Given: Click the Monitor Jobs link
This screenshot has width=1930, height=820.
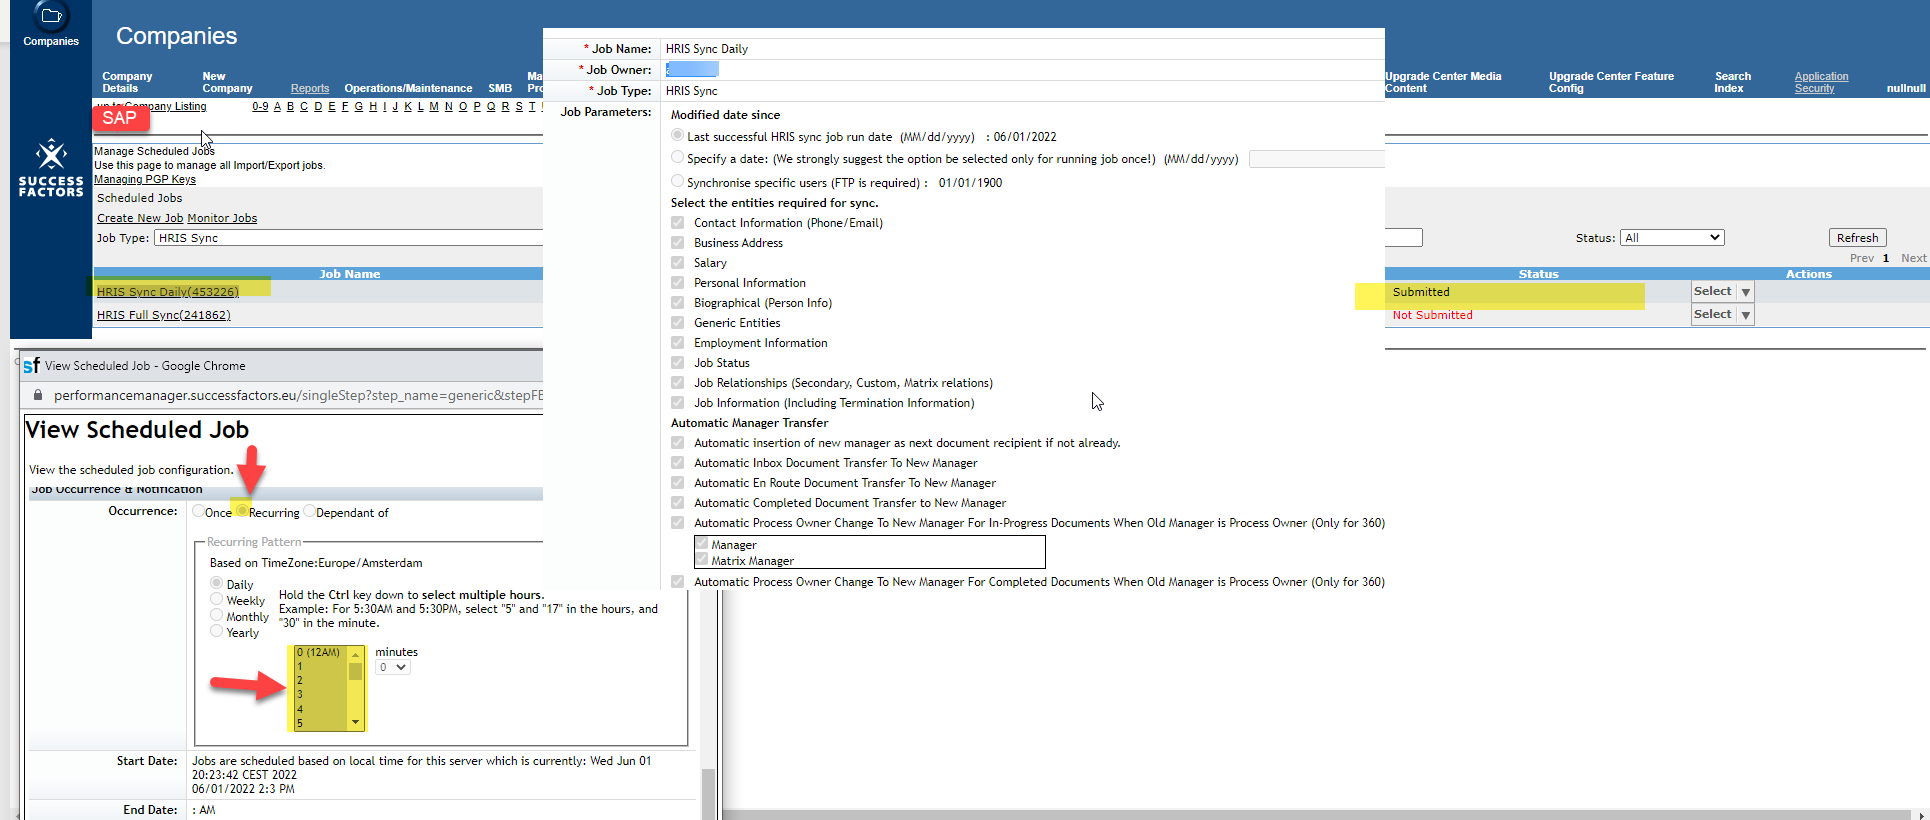Looking at the screenshot, I should click(222, 218).
